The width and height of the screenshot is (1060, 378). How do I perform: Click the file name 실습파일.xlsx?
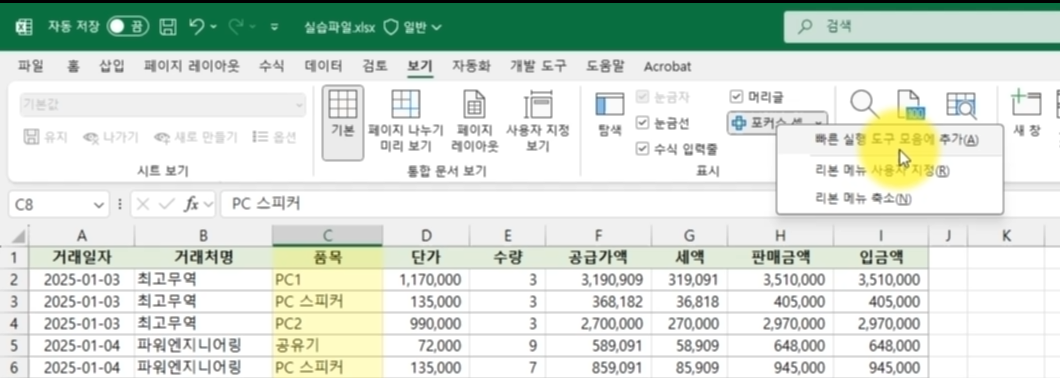click(339, 28)
